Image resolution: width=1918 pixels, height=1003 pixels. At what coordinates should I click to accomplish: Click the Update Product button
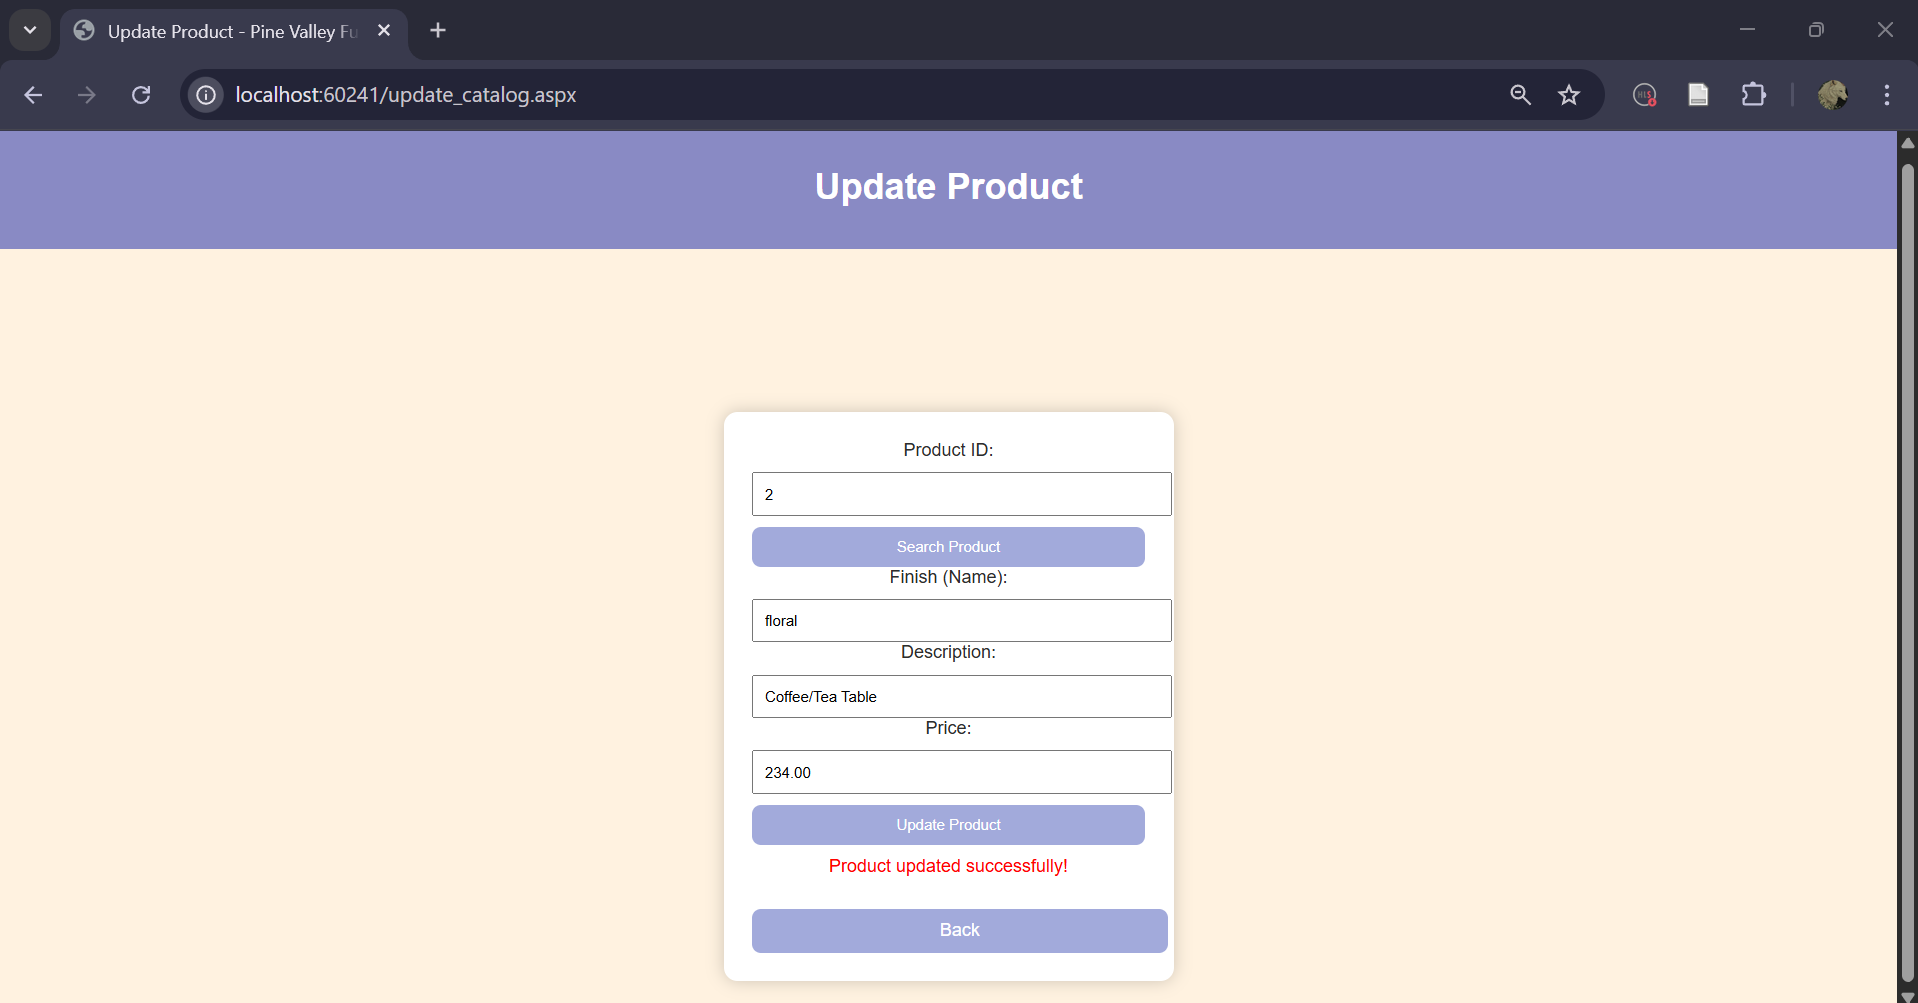947,824
